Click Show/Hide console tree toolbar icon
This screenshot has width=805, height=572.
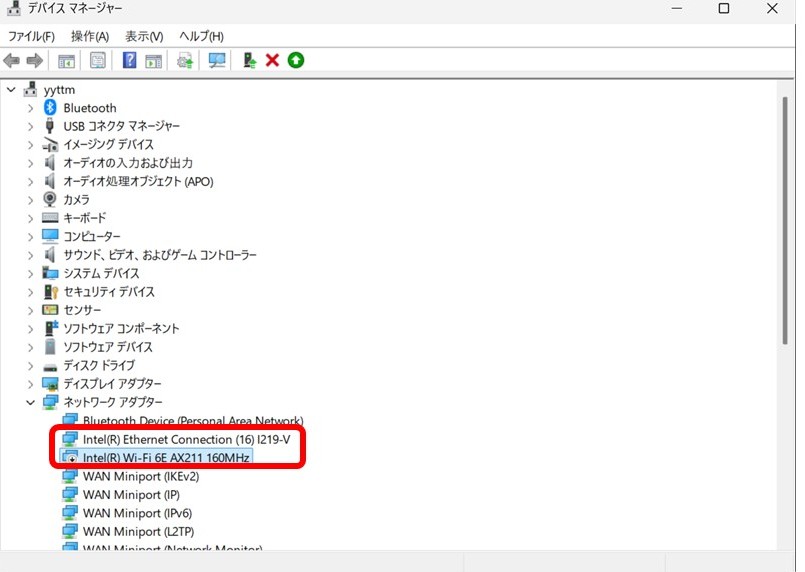click(66, 61)
